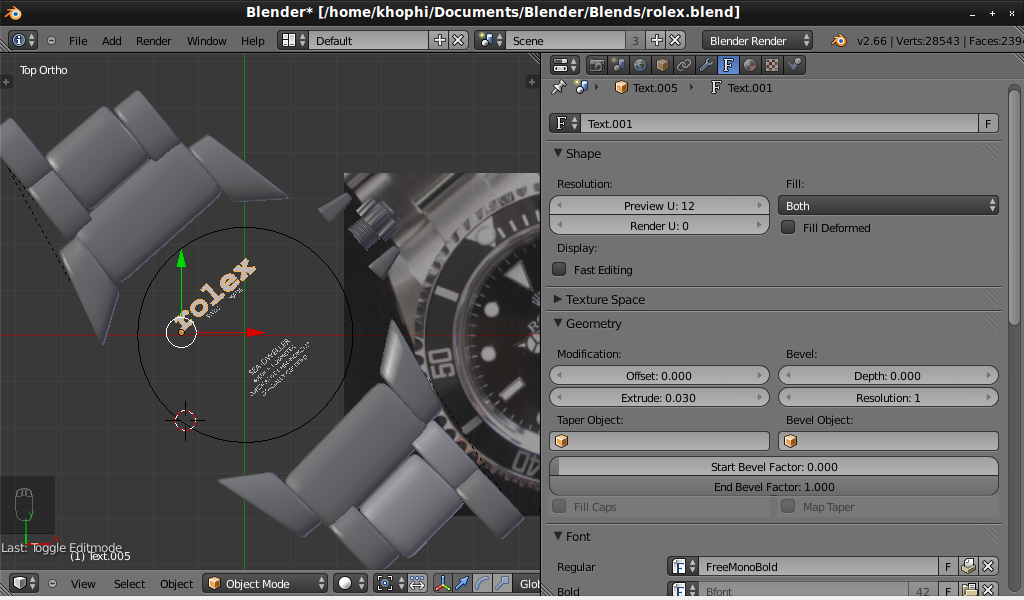Click the fake user F button beside Text.001
Screen dimensions: 1024x600
(988, 124)
